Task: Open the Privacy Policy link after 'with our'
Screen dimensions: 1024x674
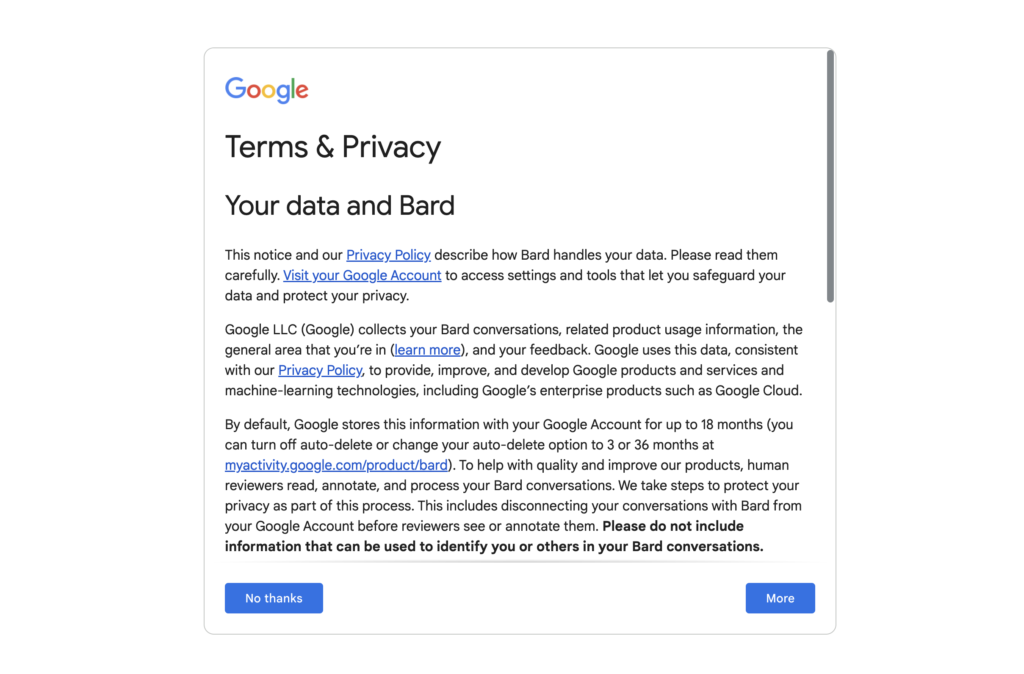Action: coord(320,370)
